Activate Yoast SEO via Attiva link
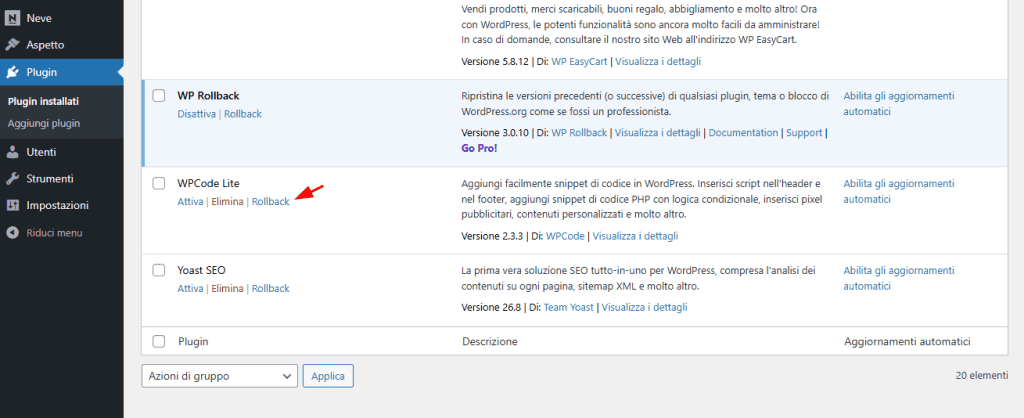The image size is (1024, 418). pos(190,288)
